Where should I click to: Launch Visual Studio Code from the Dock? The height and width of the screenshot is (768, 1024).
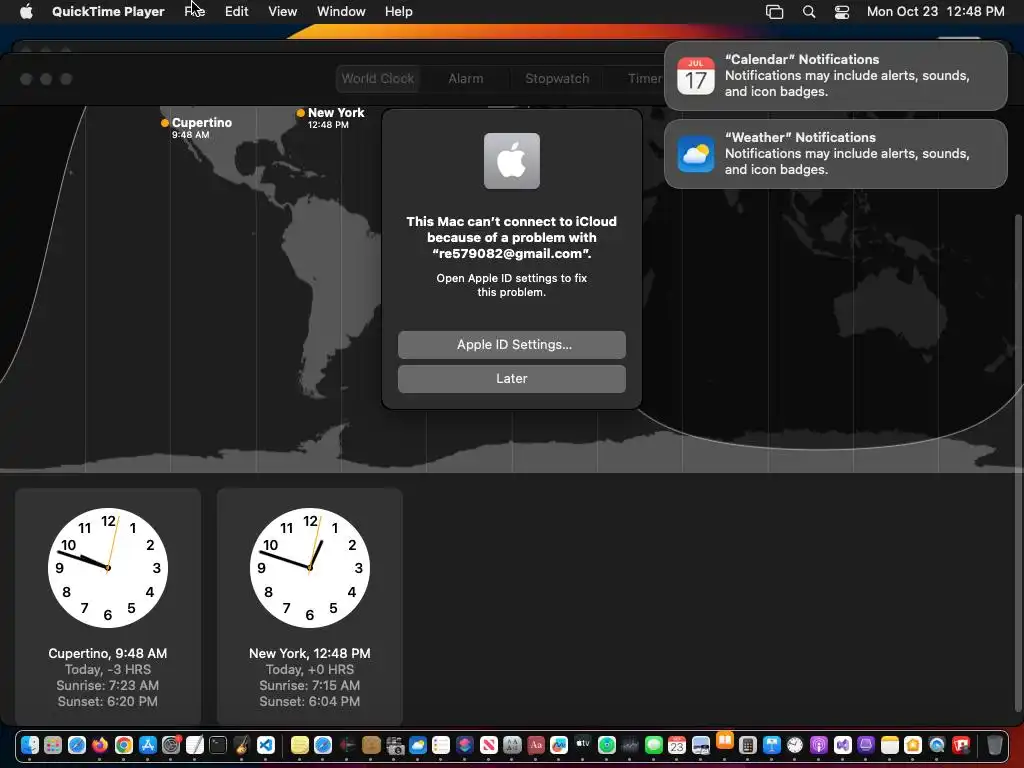point(266,744)
